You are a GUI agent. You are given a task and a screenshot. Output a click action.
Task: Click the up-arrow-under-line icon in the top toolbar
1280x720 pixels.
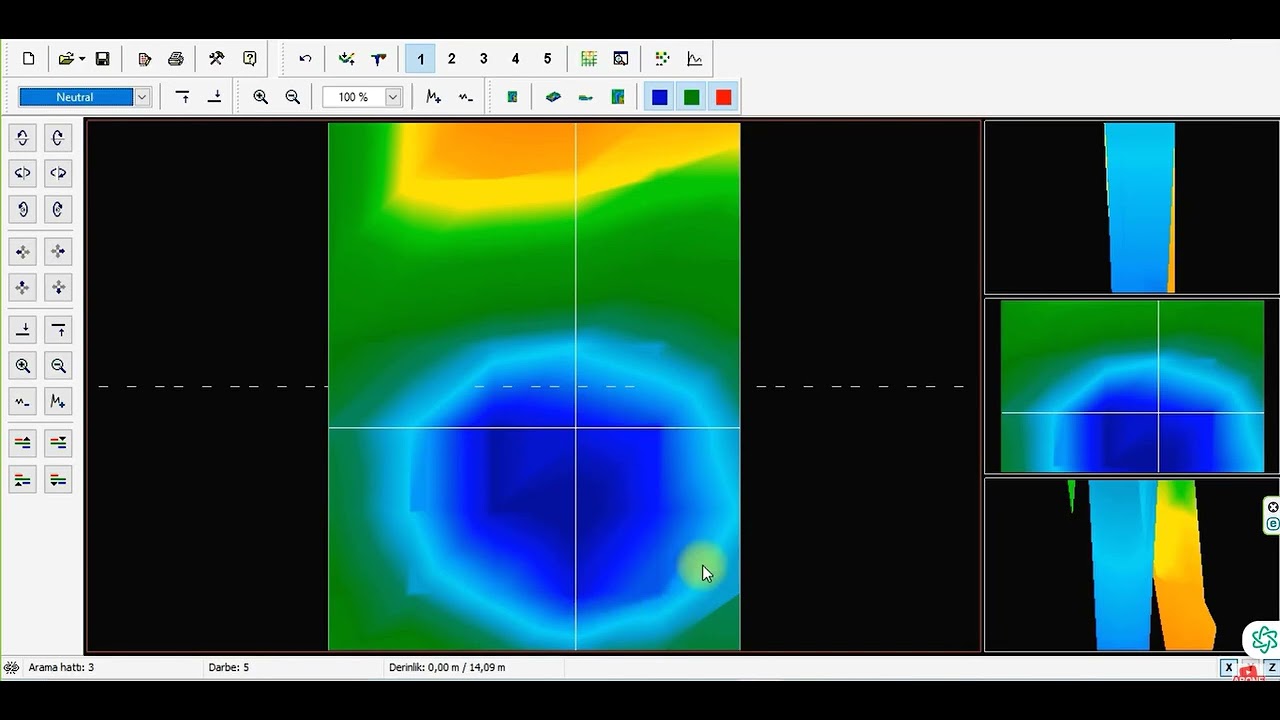click(x=183, y=97)
